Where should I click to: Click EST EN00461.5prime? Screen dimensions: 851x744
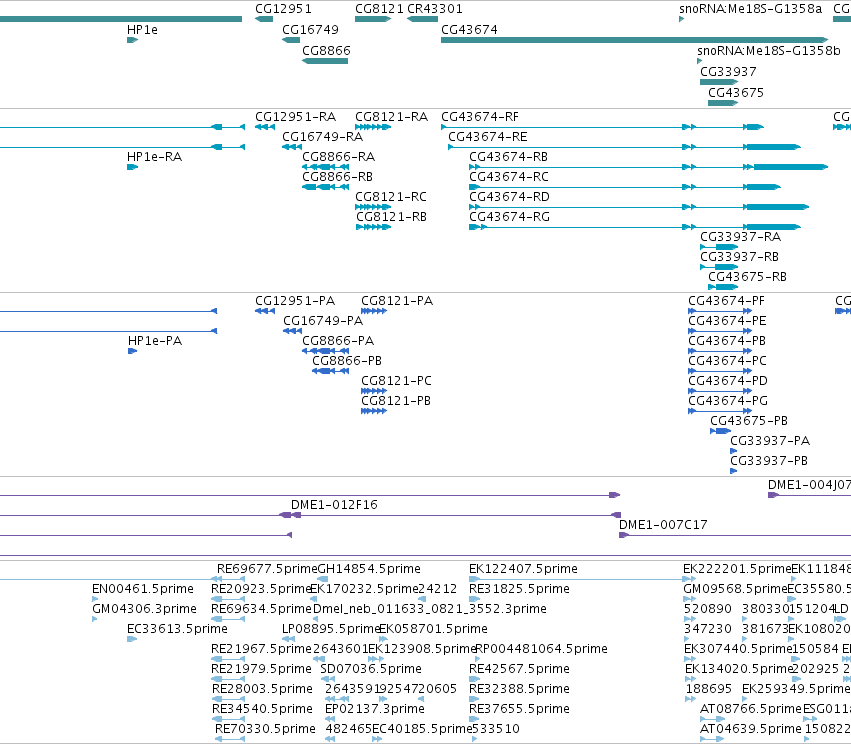click(96, 599)
